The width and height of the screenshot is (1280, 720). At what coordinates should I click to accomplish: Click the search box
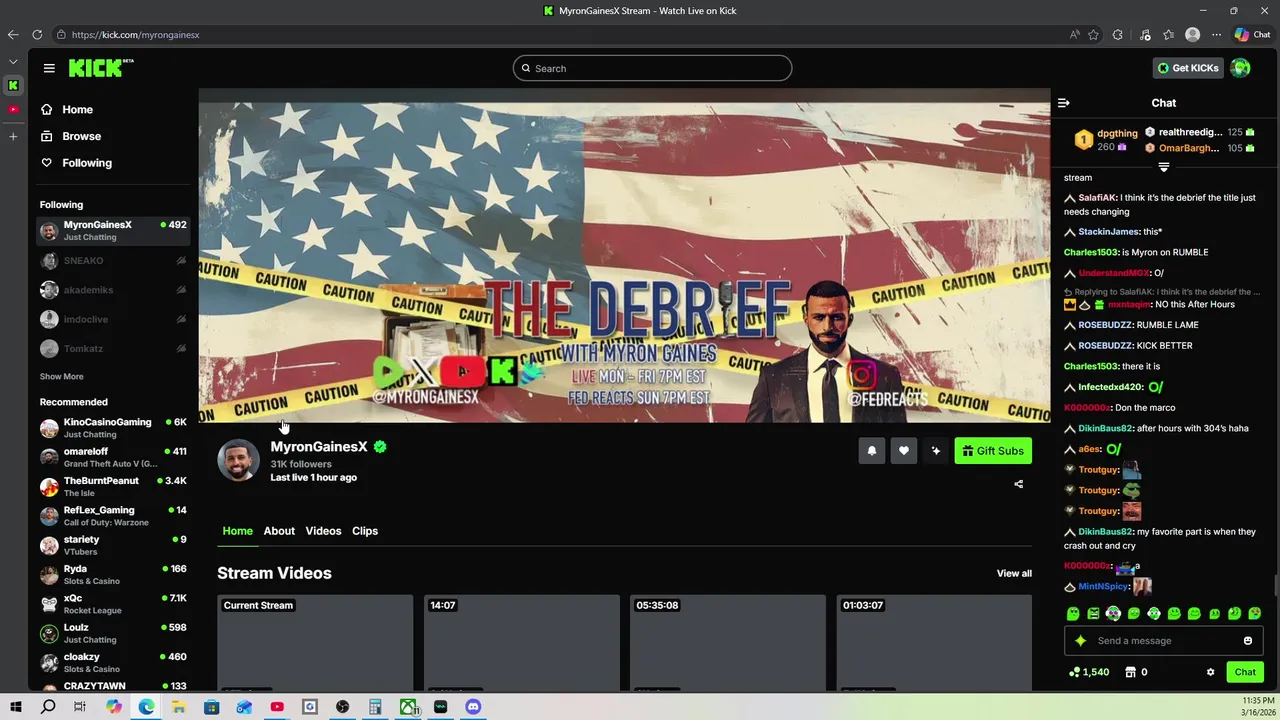(x=652, y=68)
